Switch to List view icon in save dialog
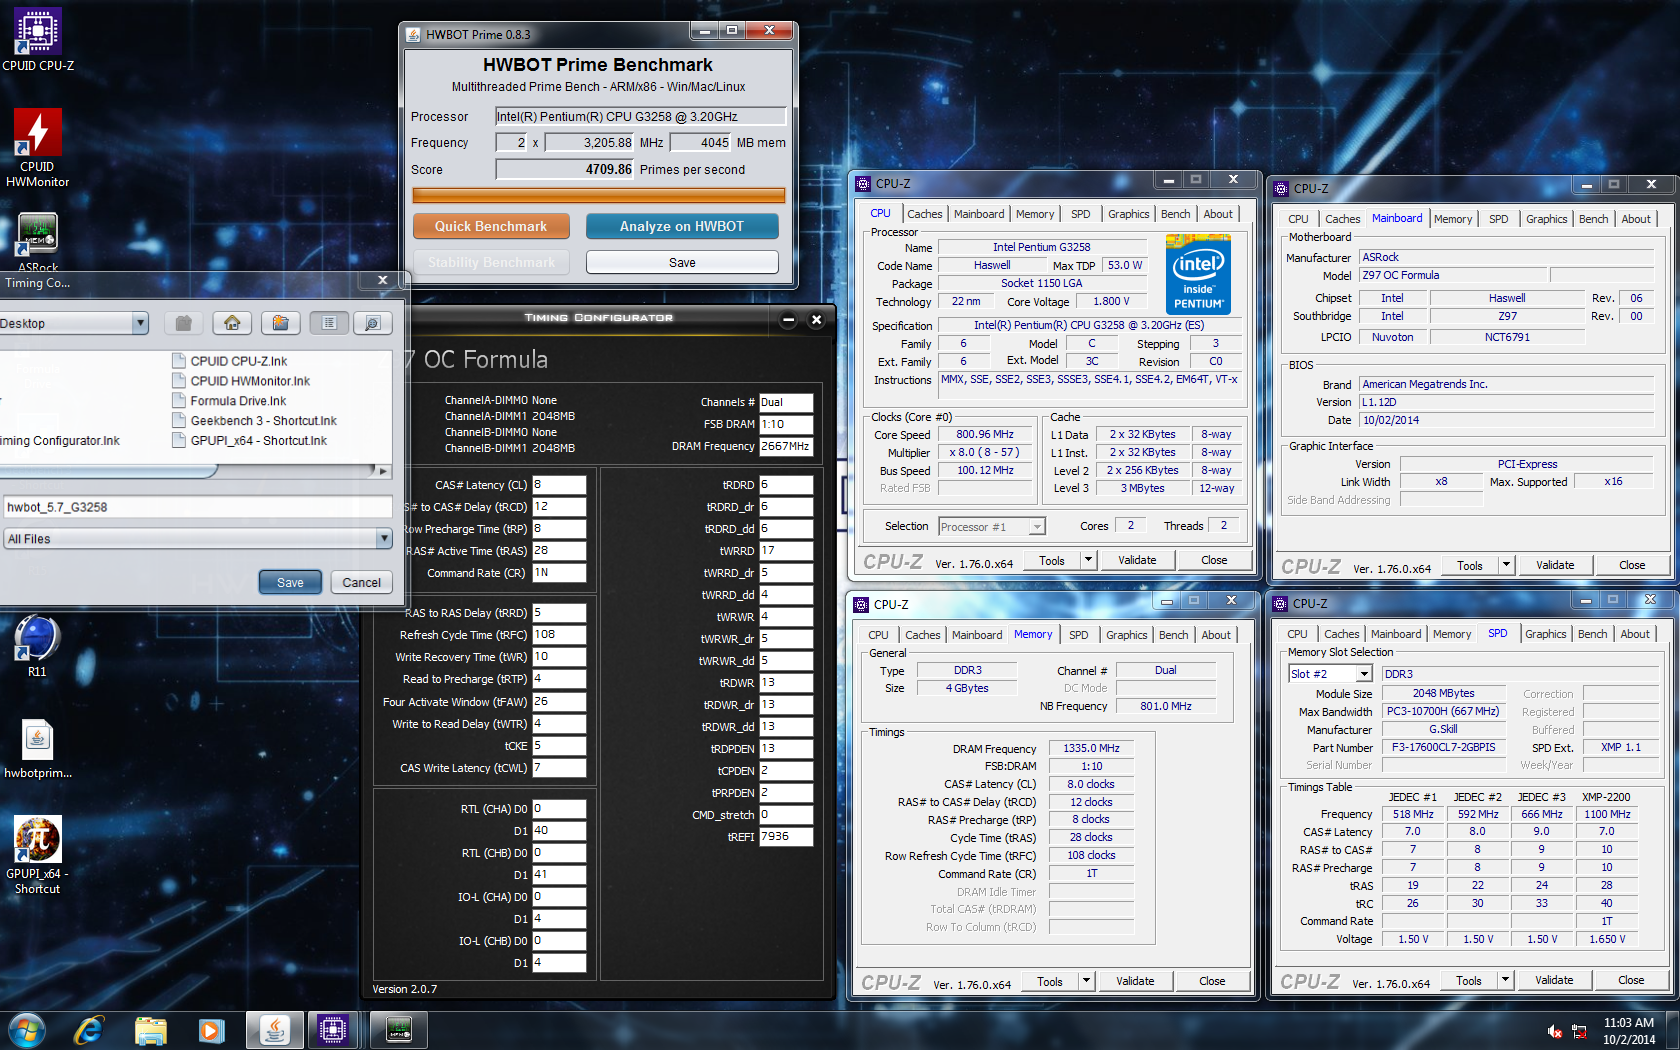The height and width of the screenshot is (1050, 1680). 329,323
